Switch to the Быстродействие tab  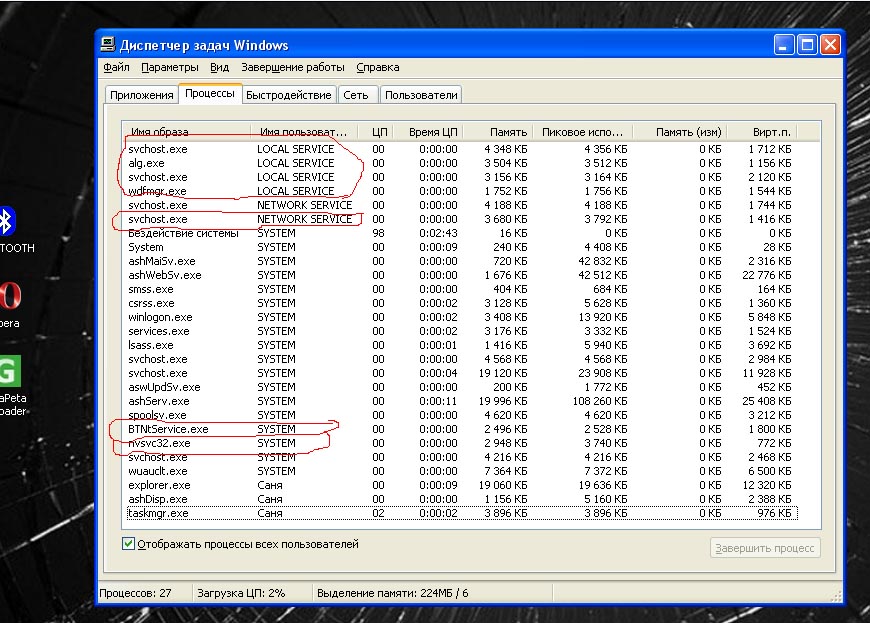(289, 95)
